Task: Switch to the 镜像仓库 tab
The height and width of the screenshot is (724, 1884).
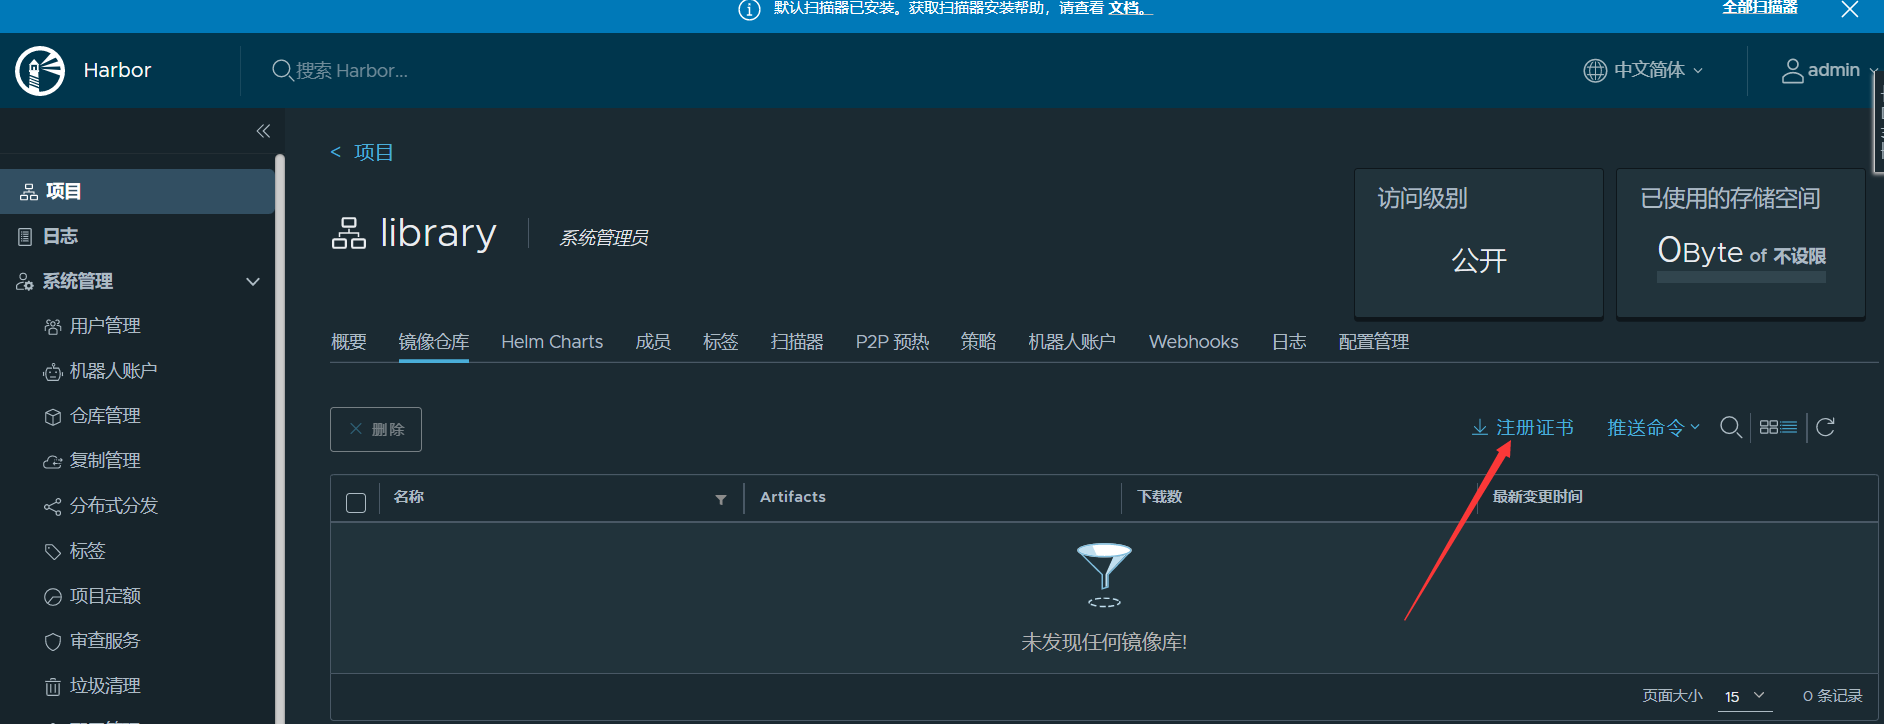Action: (x=434, y=342)
